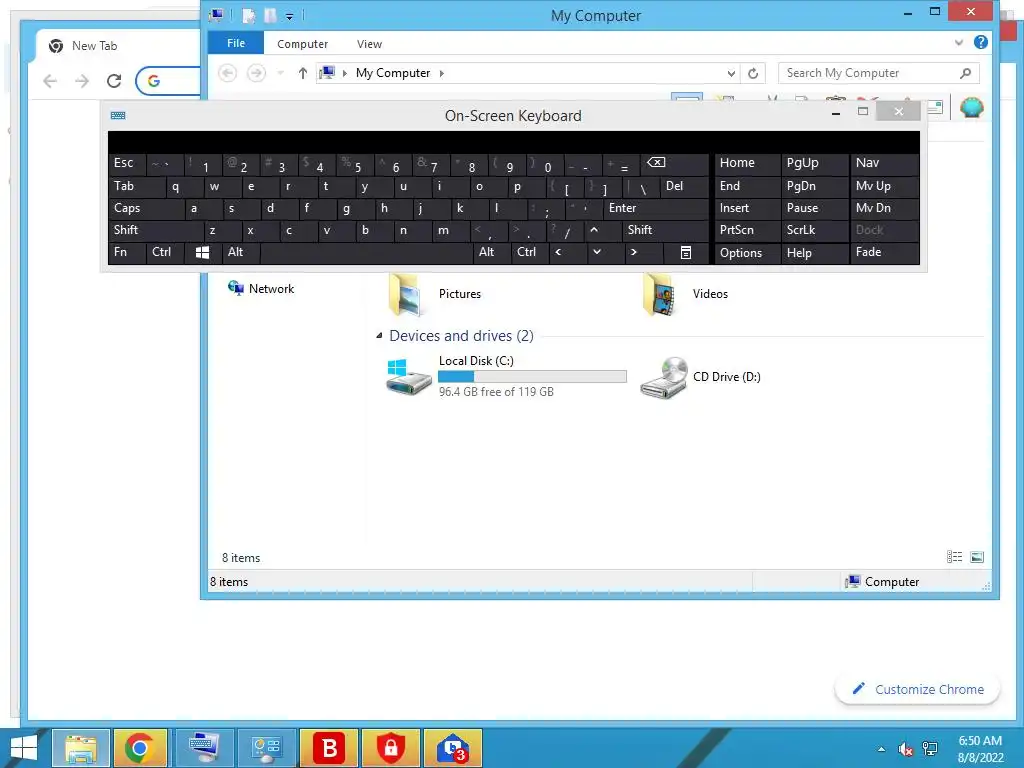The height and width of the screenshot is (768, 1024).
Task: Switch to large icons view icon
Action: pyautogui.click(x=977, y=557)
